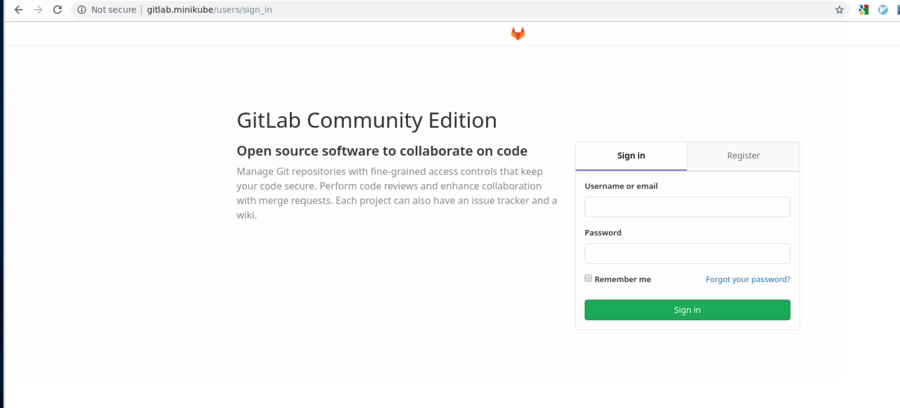900x408 pixels.
Task: Reload the GitLab sign-in page
Action: click(57, 10)
